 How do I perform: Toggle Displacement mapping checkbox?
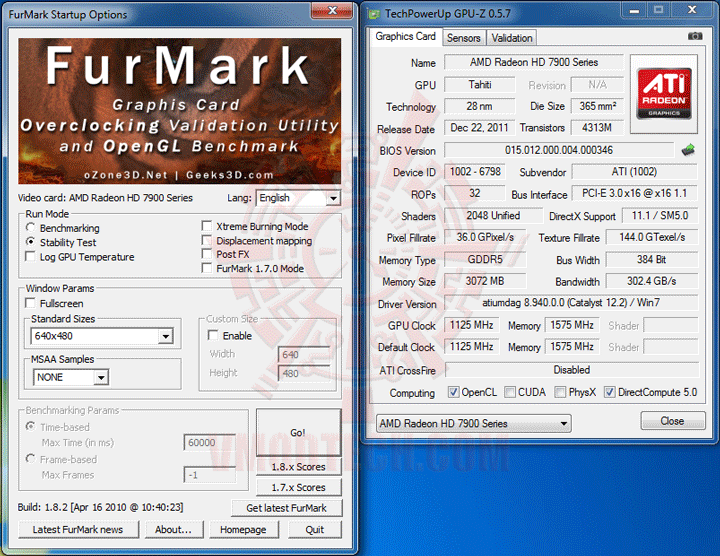207,240
